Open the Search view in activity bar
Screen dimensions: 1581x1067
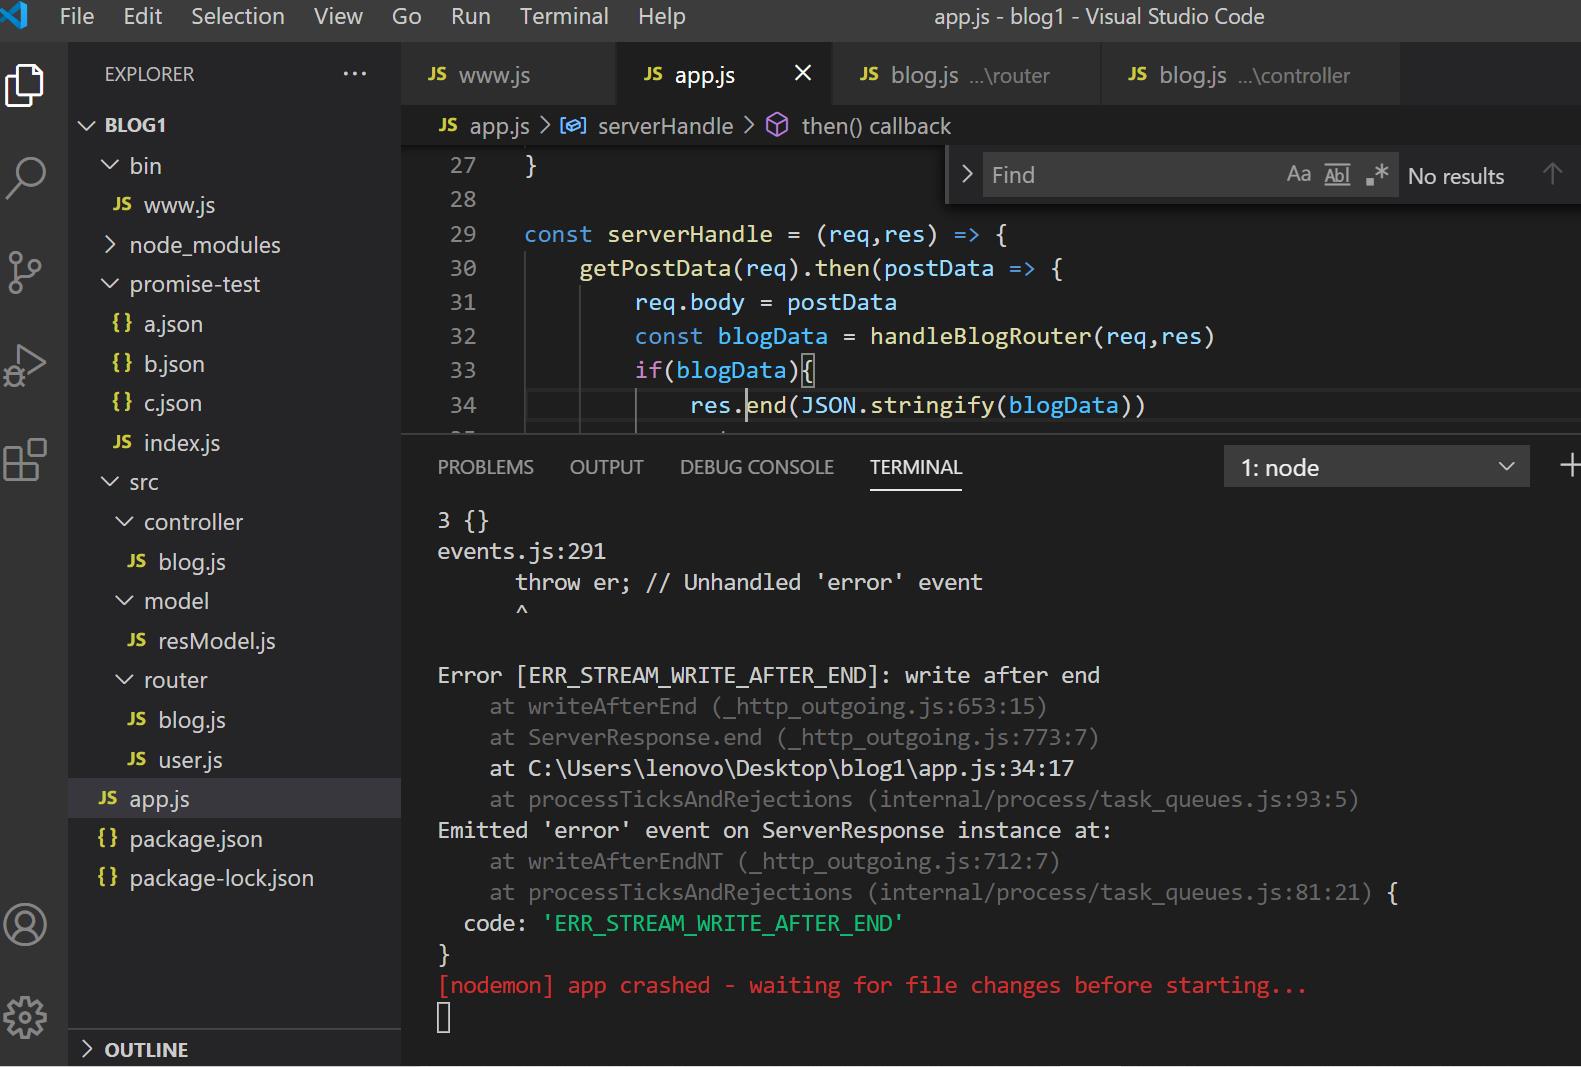pos(25,178)
